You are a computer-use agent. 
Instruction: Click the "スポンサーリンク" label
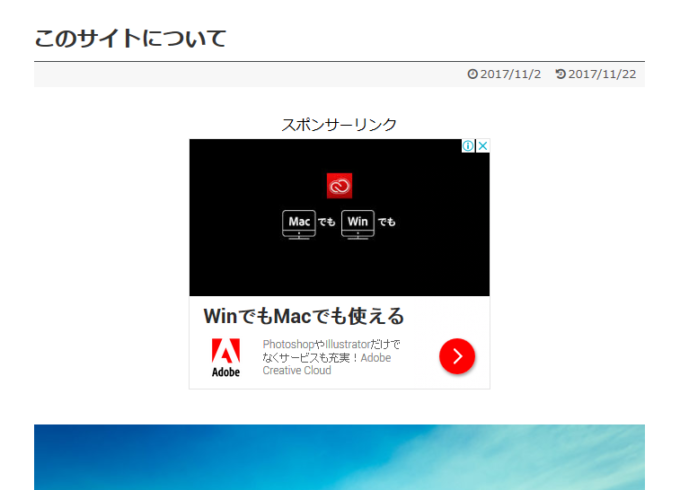pyautogui.click(x=340, y=125)
